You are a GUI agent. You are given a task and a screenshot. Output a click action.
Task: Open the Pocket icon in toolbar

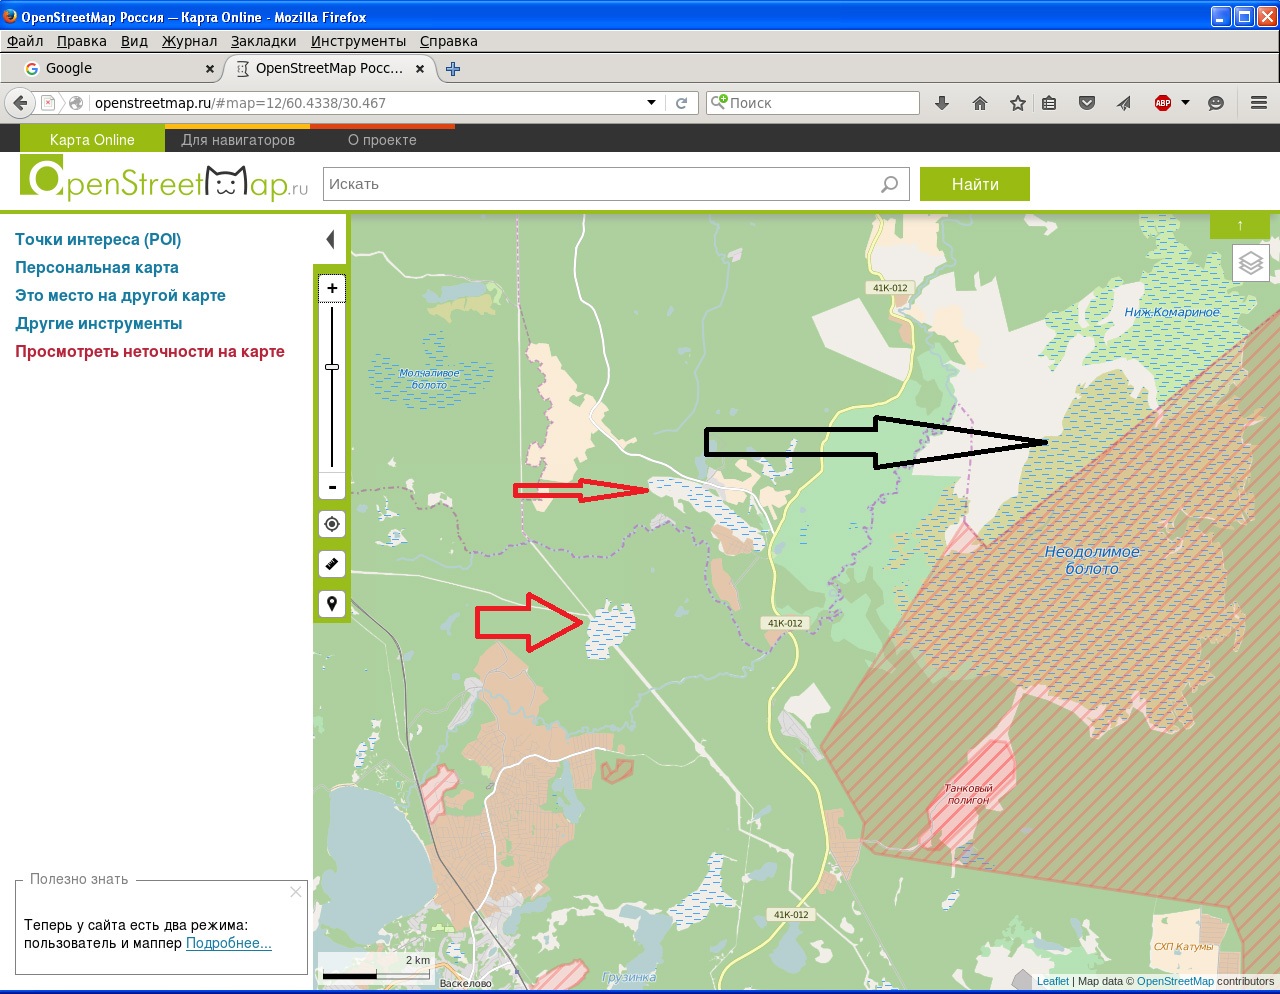[x=1087, y=103]
